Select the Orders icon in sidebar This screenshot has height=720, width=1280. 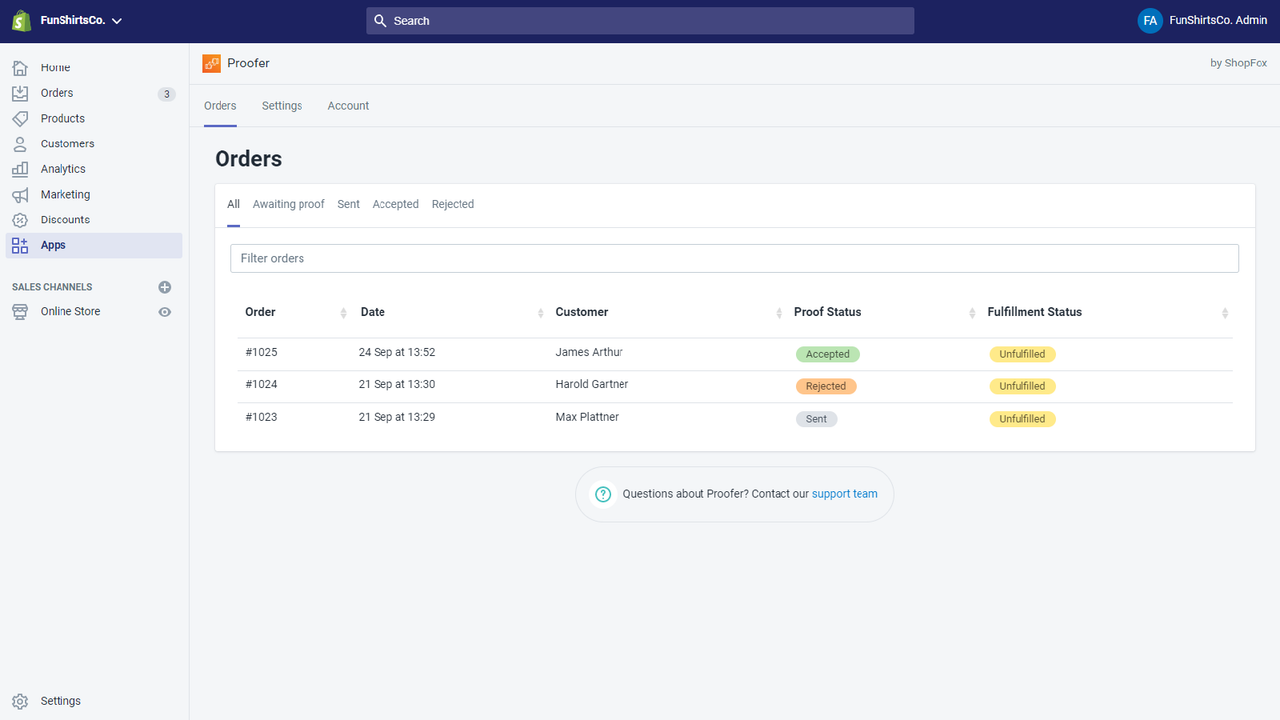click(20, 92)
